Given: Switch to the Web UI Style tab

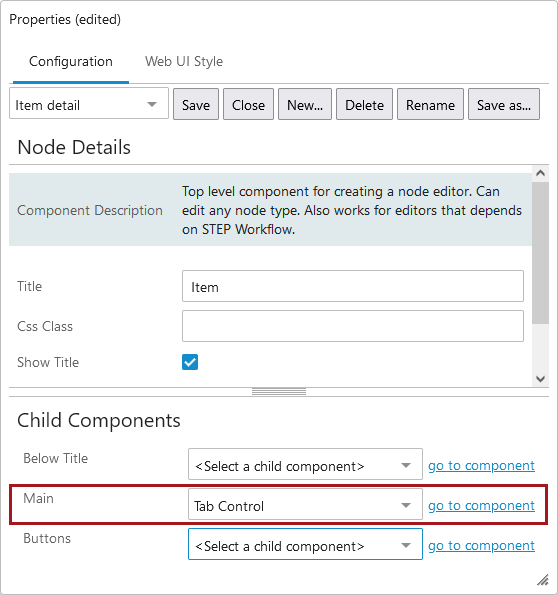Looking at the screenshot, I should point(184,61).
